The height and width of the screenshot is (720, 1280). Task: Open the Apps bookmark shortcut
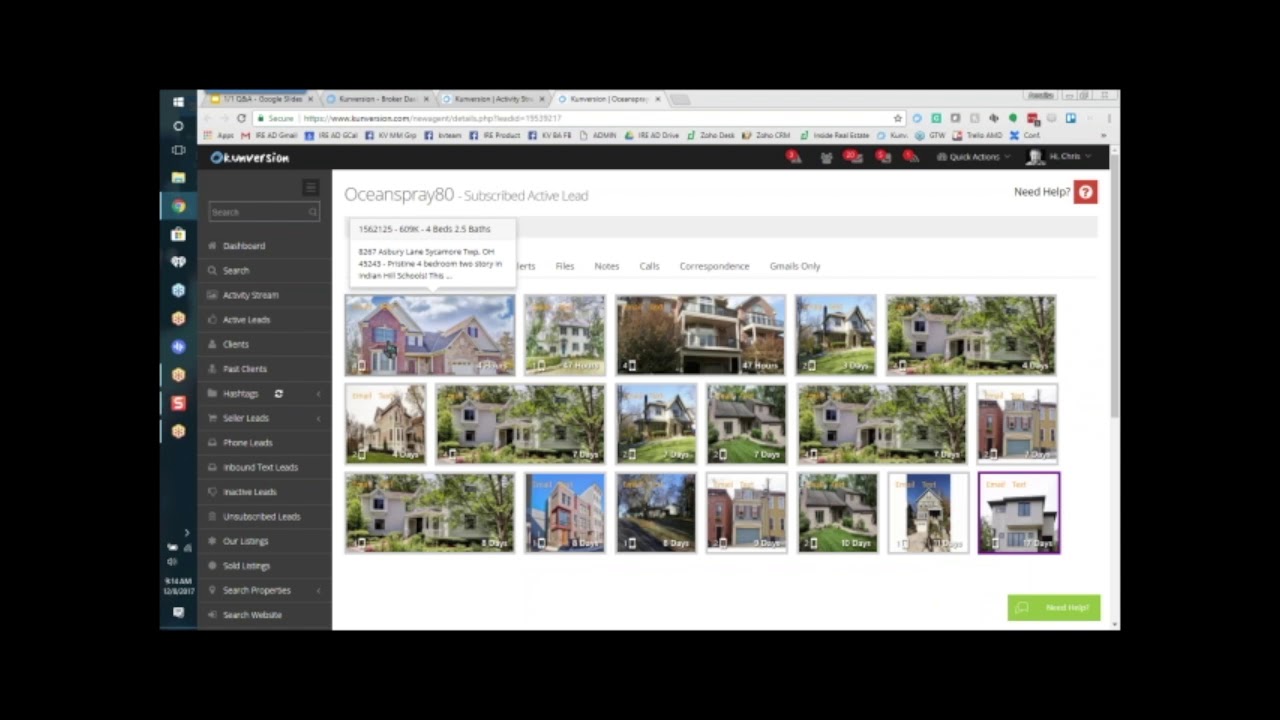pos(219,135)
